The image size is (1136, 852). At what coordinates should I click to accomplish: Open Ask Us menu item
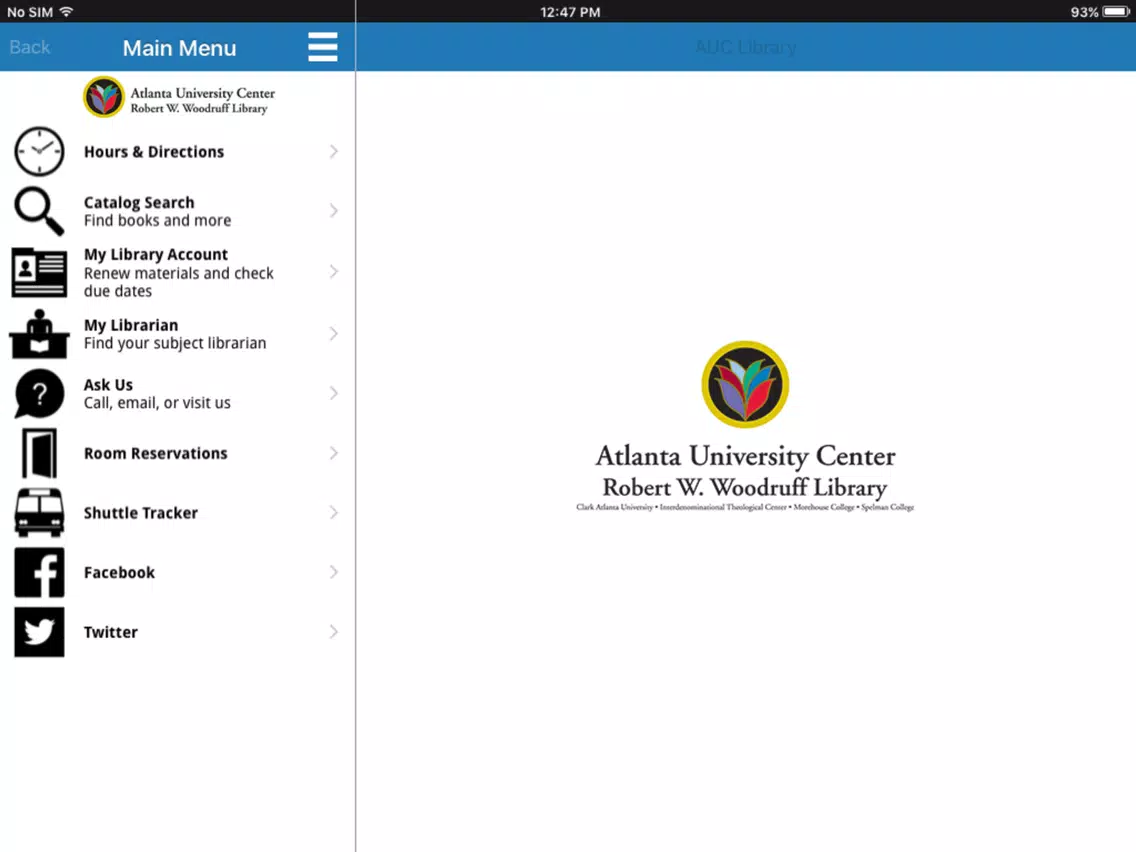click(178, 393)
